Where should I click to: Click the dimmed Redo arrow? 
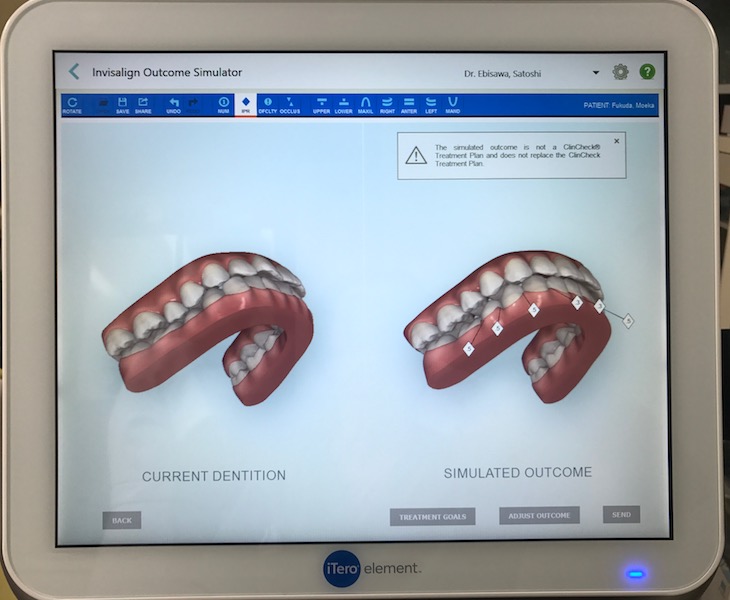pos(193,105)
